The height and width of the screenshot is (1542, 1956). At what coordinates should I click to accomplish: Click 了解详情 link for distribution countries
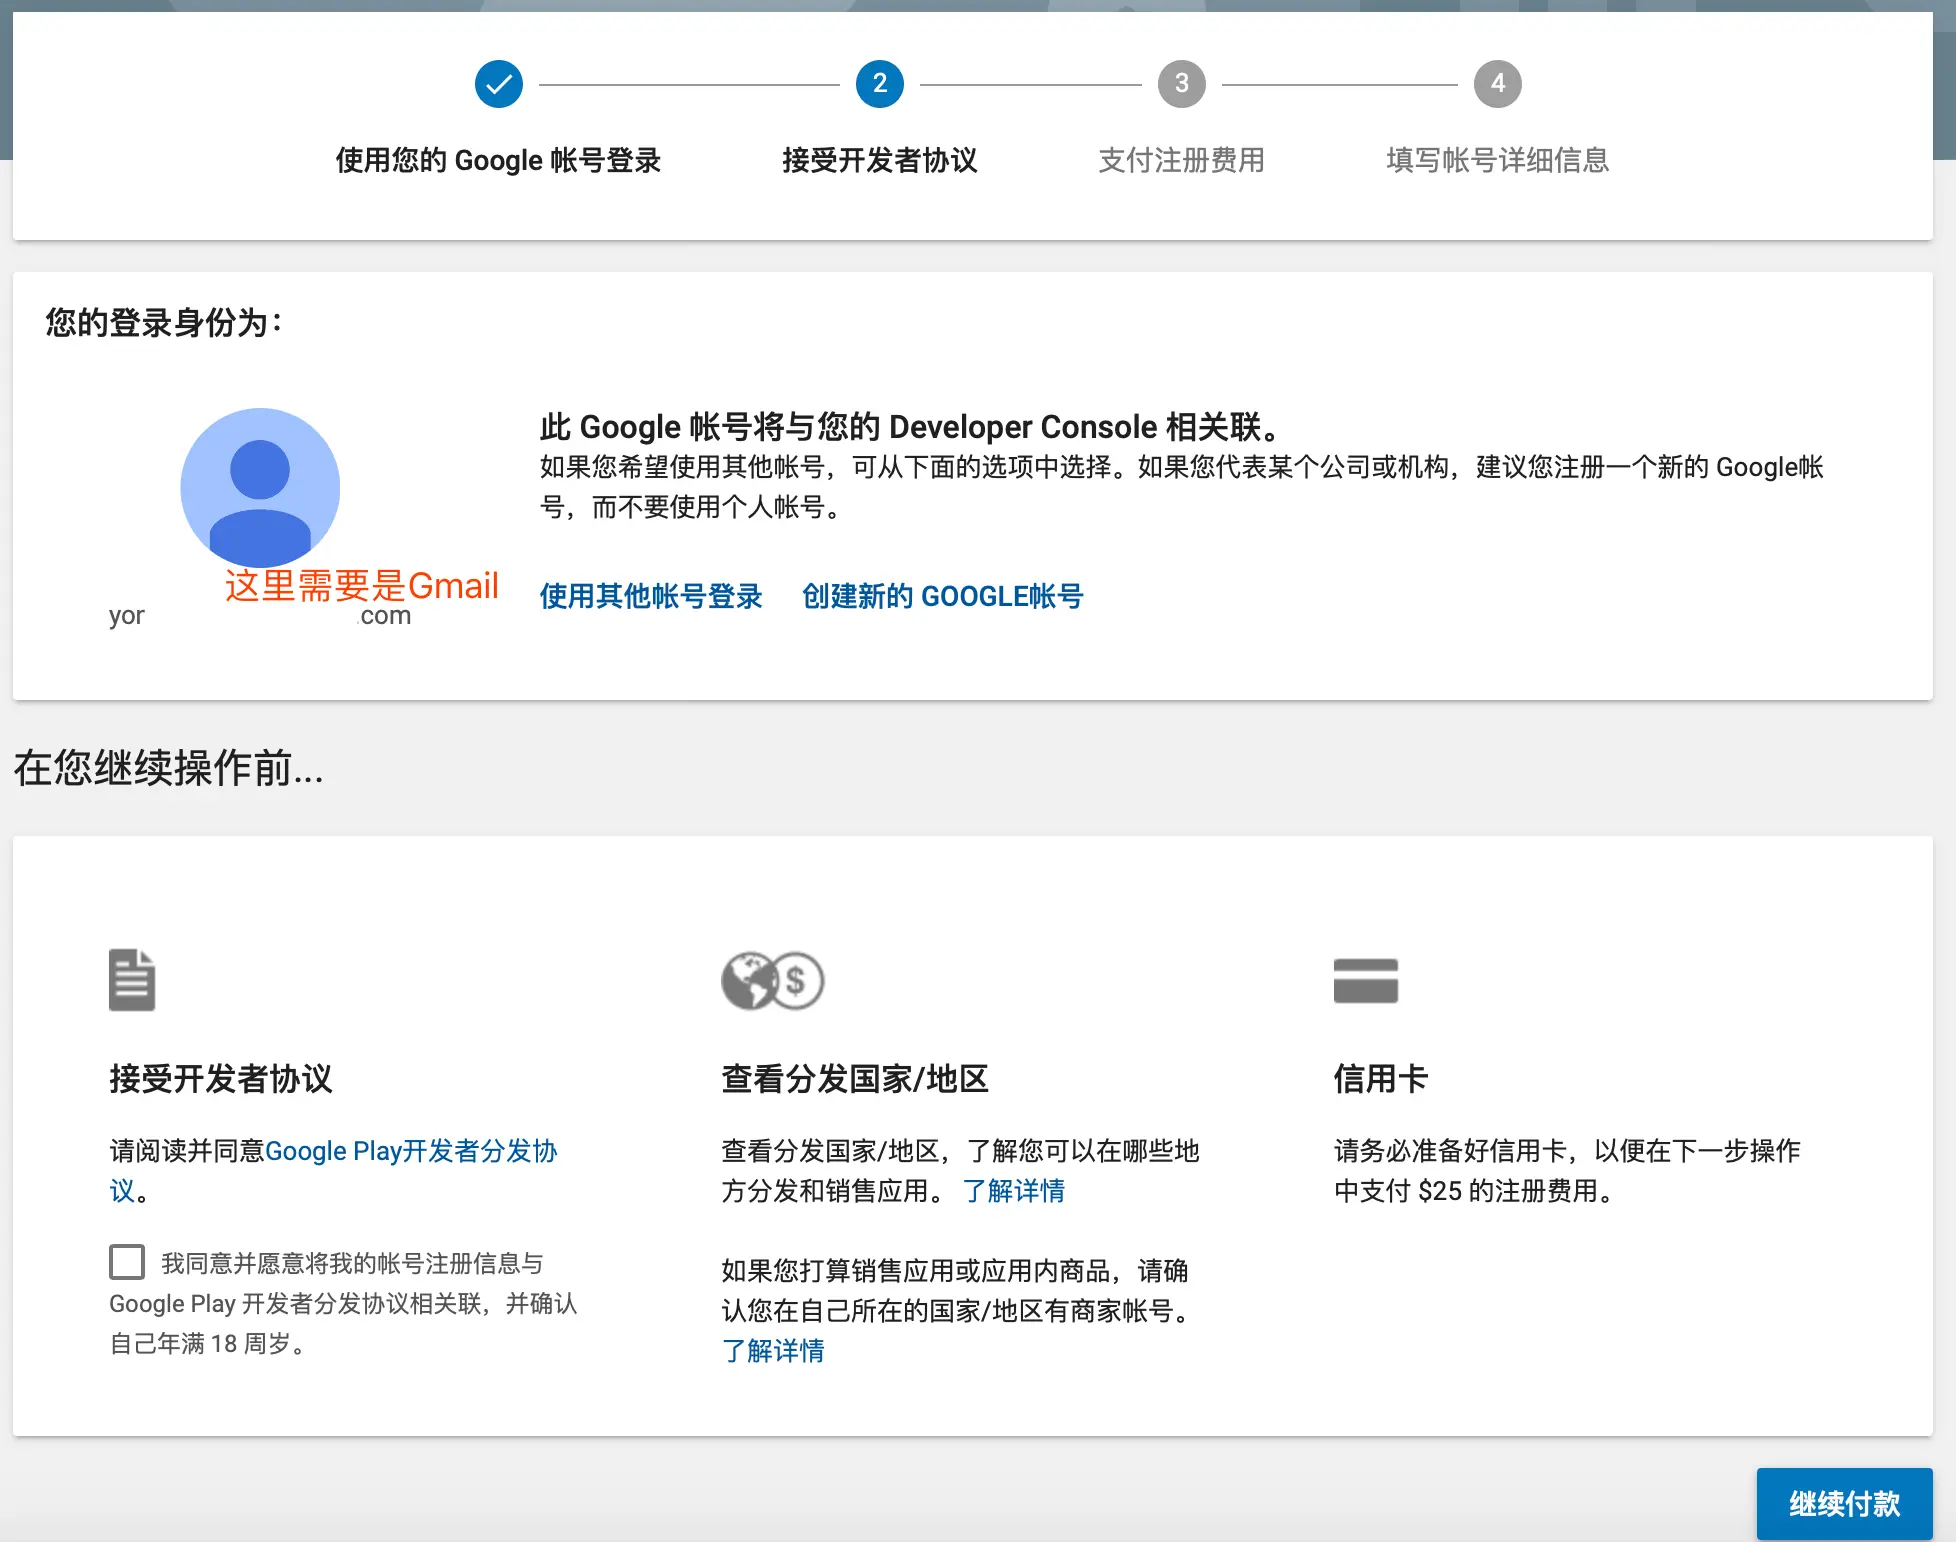[x=1013, y=1191]
